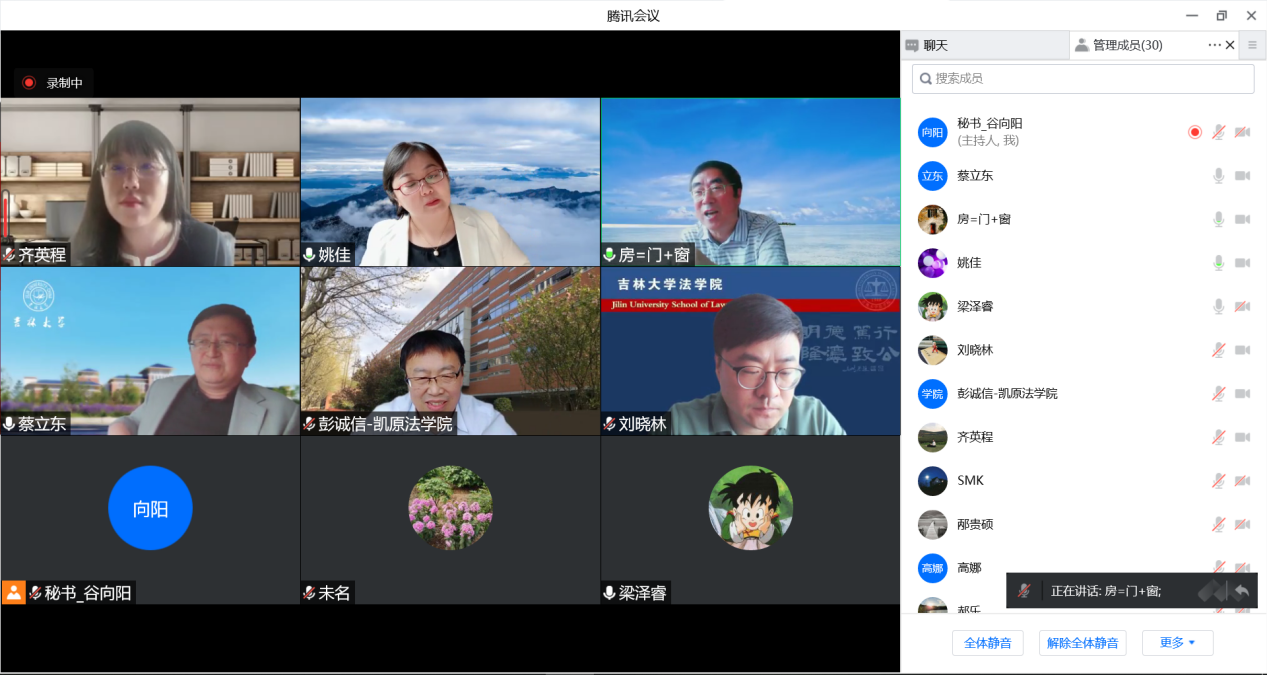The image size is (1267, 675).
Task: Click the orange host icon on 谷向阳's tile
Action: click(x=13, y=592)
